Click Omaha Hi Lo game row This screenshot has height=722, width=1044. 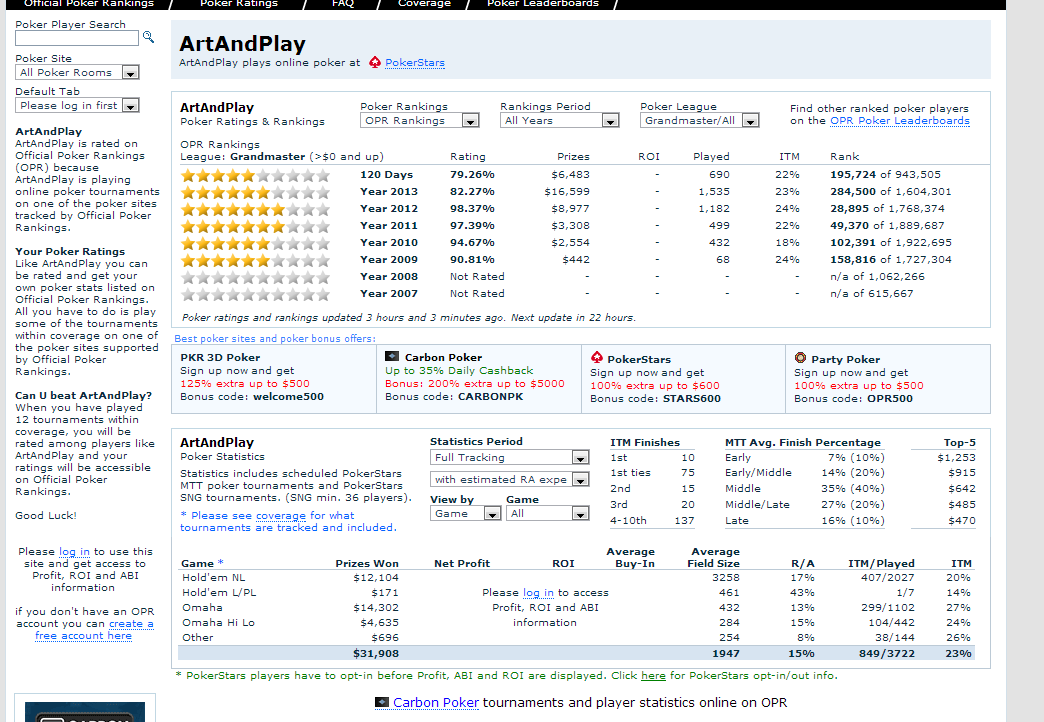576,622
